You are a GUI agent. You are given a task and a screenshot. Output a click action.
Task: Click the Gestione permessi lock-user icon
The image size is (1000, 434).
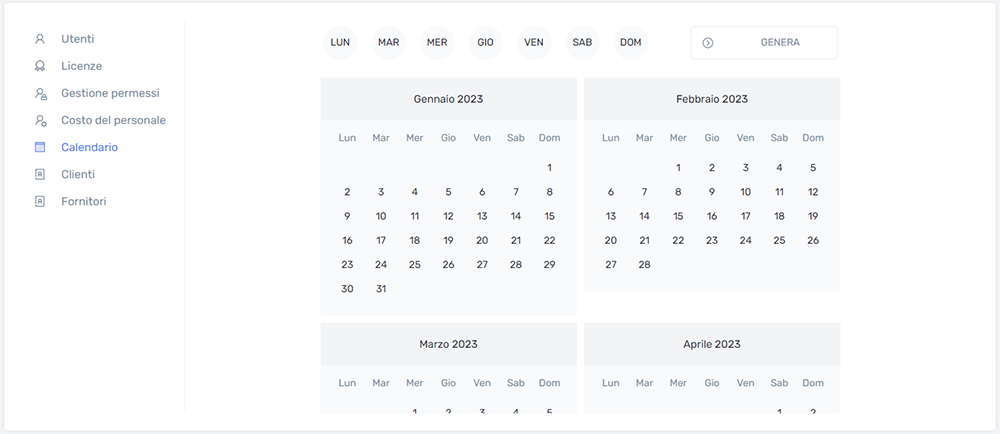(x=40, y=94)
